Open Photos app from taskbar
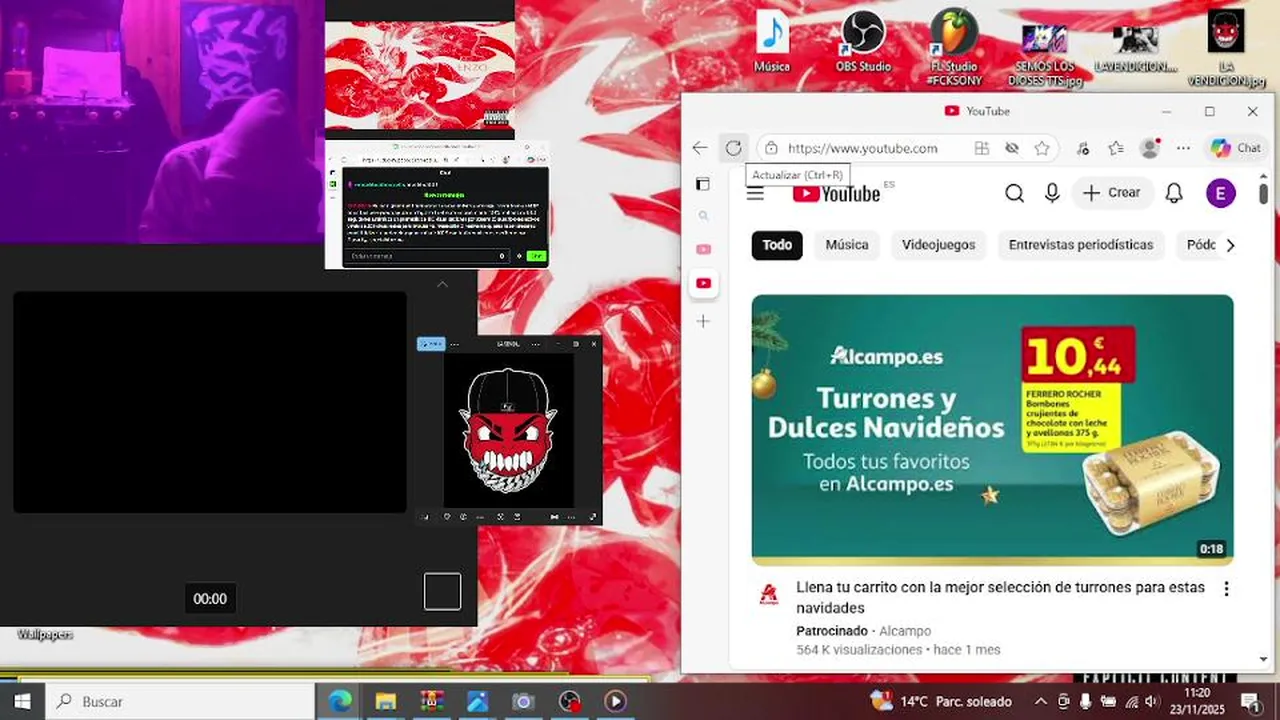 (477, 702)
